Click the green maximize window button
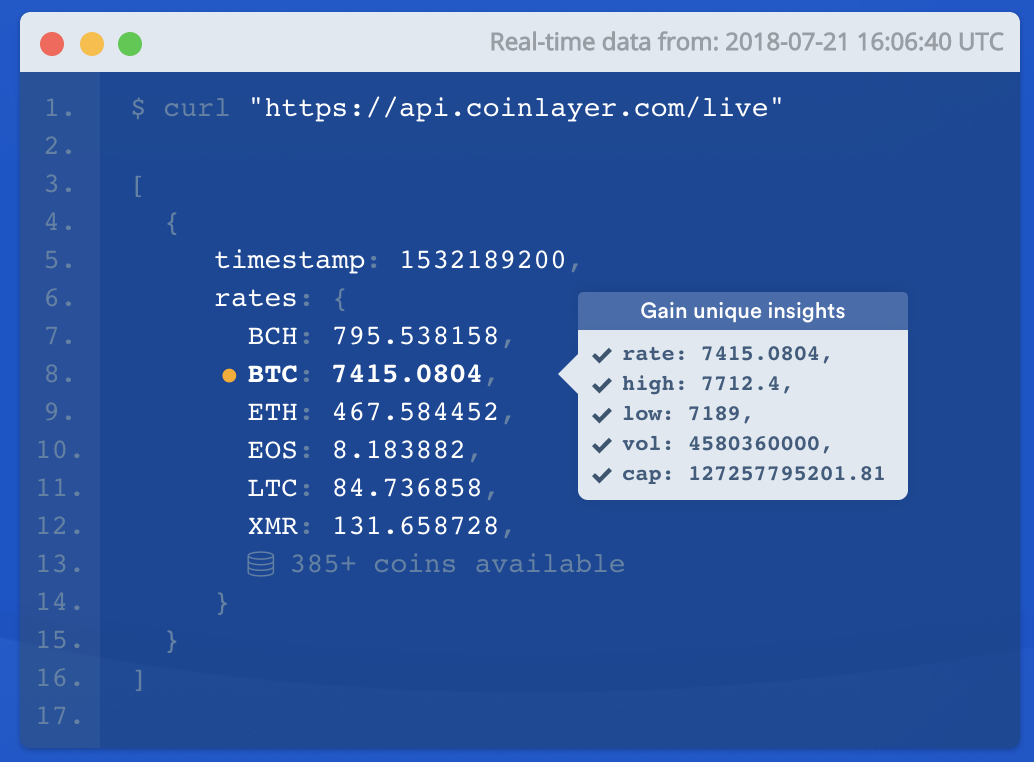Screen dimensions: 1034x762 click(x=130, y=44)
